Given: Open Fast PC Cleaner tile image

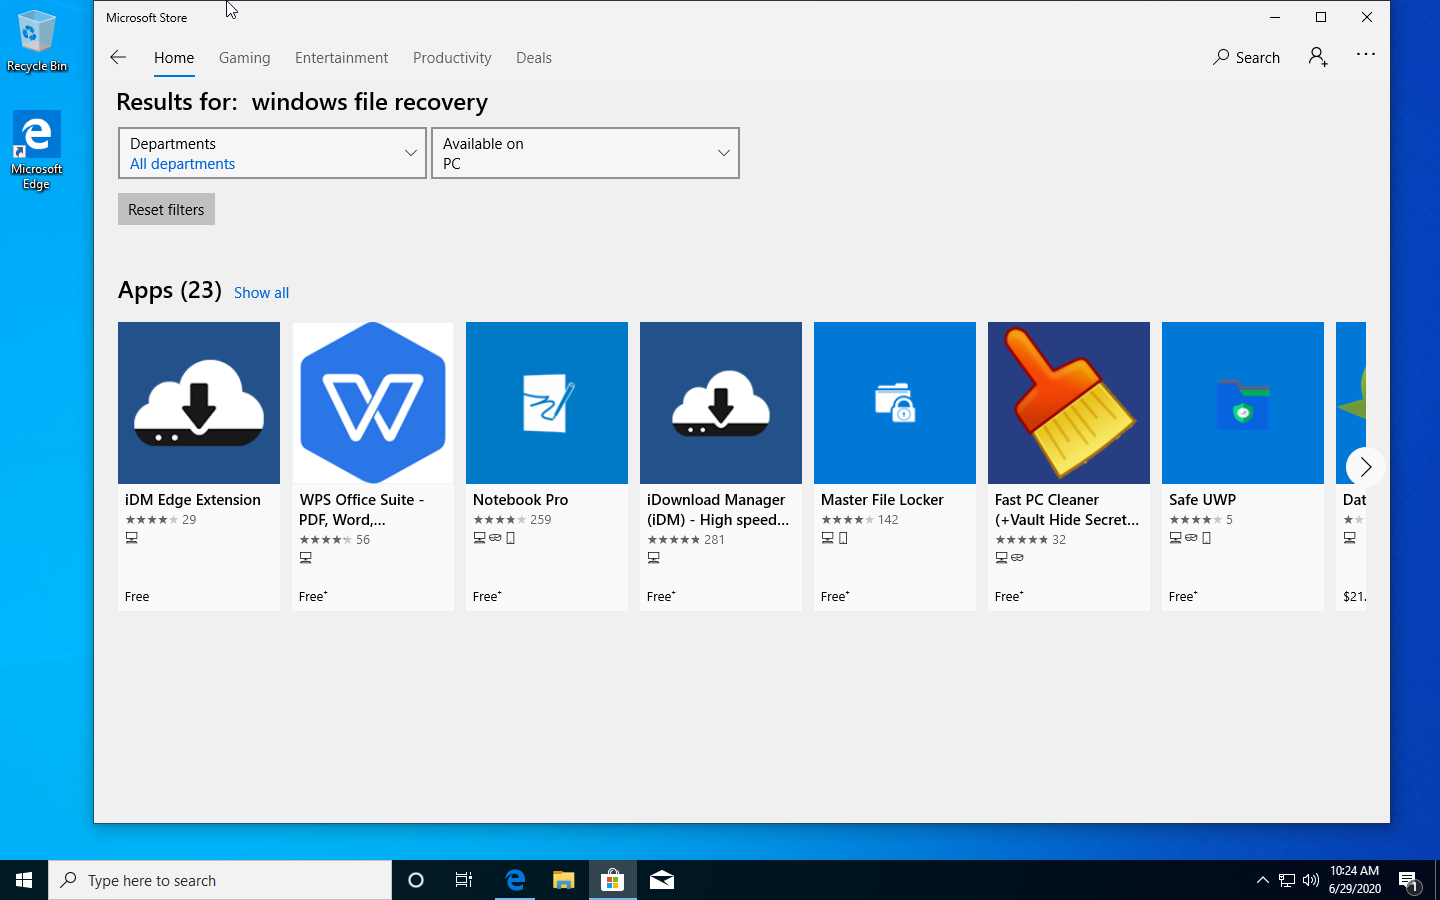Looking at the screenshot, I should click(1069, 403).
